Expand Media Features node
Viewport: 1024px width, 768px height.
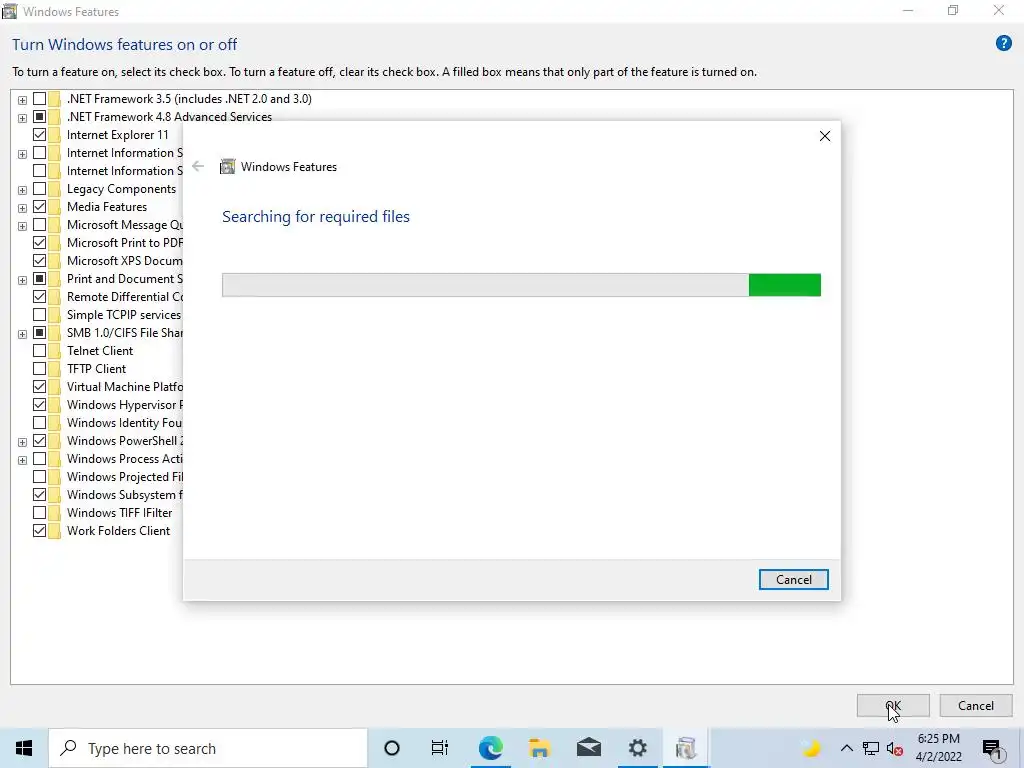pos(22,208)
